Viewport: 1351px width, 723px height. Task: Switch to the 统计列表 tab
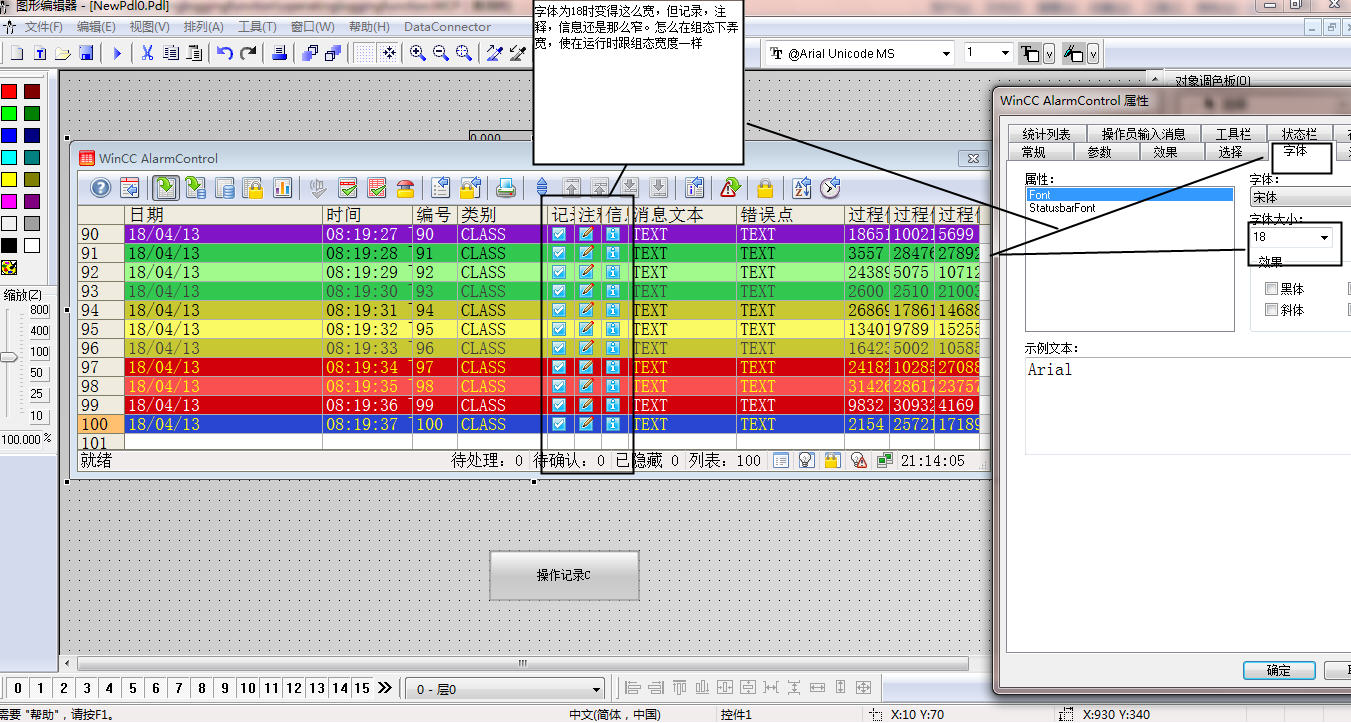point(1046,134)
